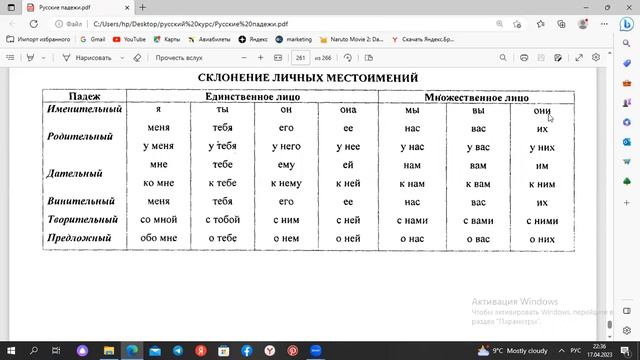
Task: Open the Naruto Movie 2 bookmarks folder
Action: point(351,40)
